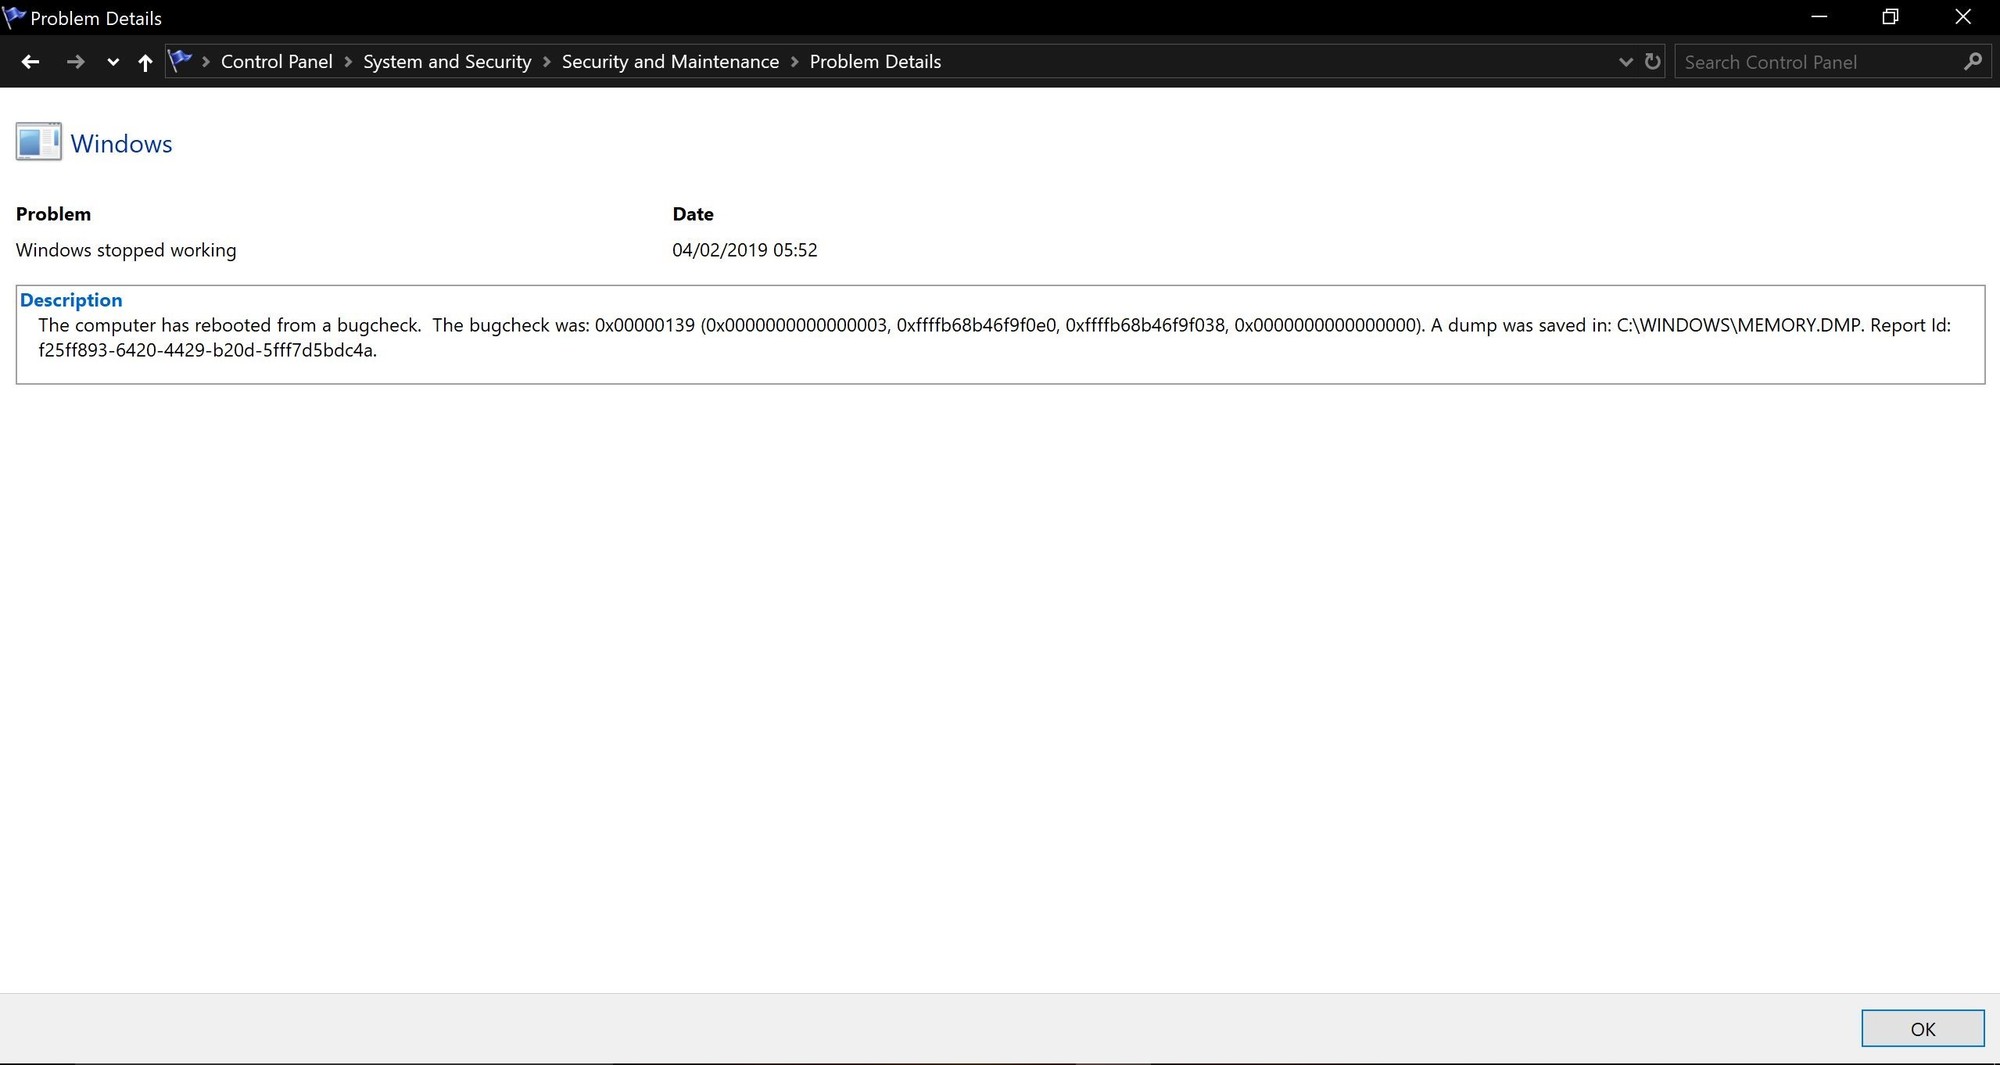Open address bar history dropdown
The width and height of the screenshot is (2000, 1065).
[x=1625, y=62]
